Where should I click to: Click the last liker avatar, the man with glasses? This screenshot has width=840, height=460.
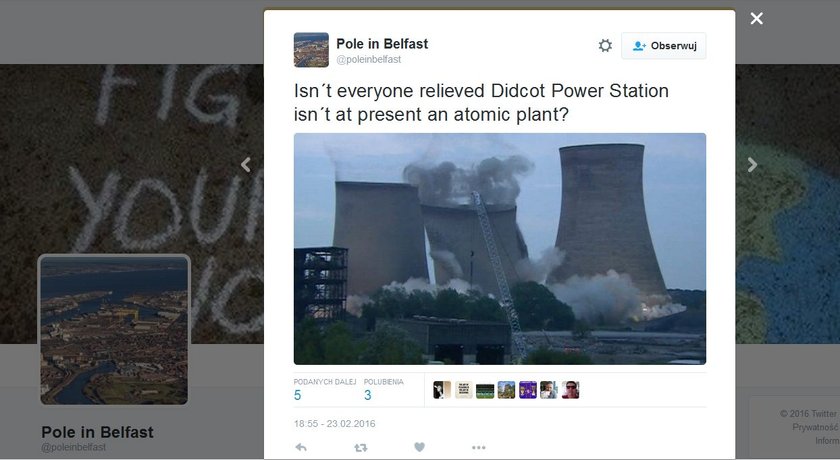point(571,390)
